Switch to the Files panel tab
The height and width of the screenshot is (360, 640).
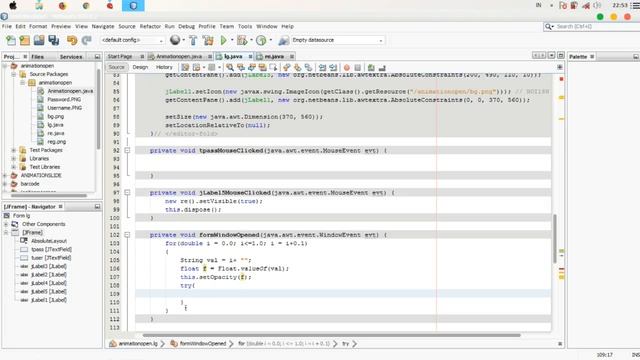(37, 57)
